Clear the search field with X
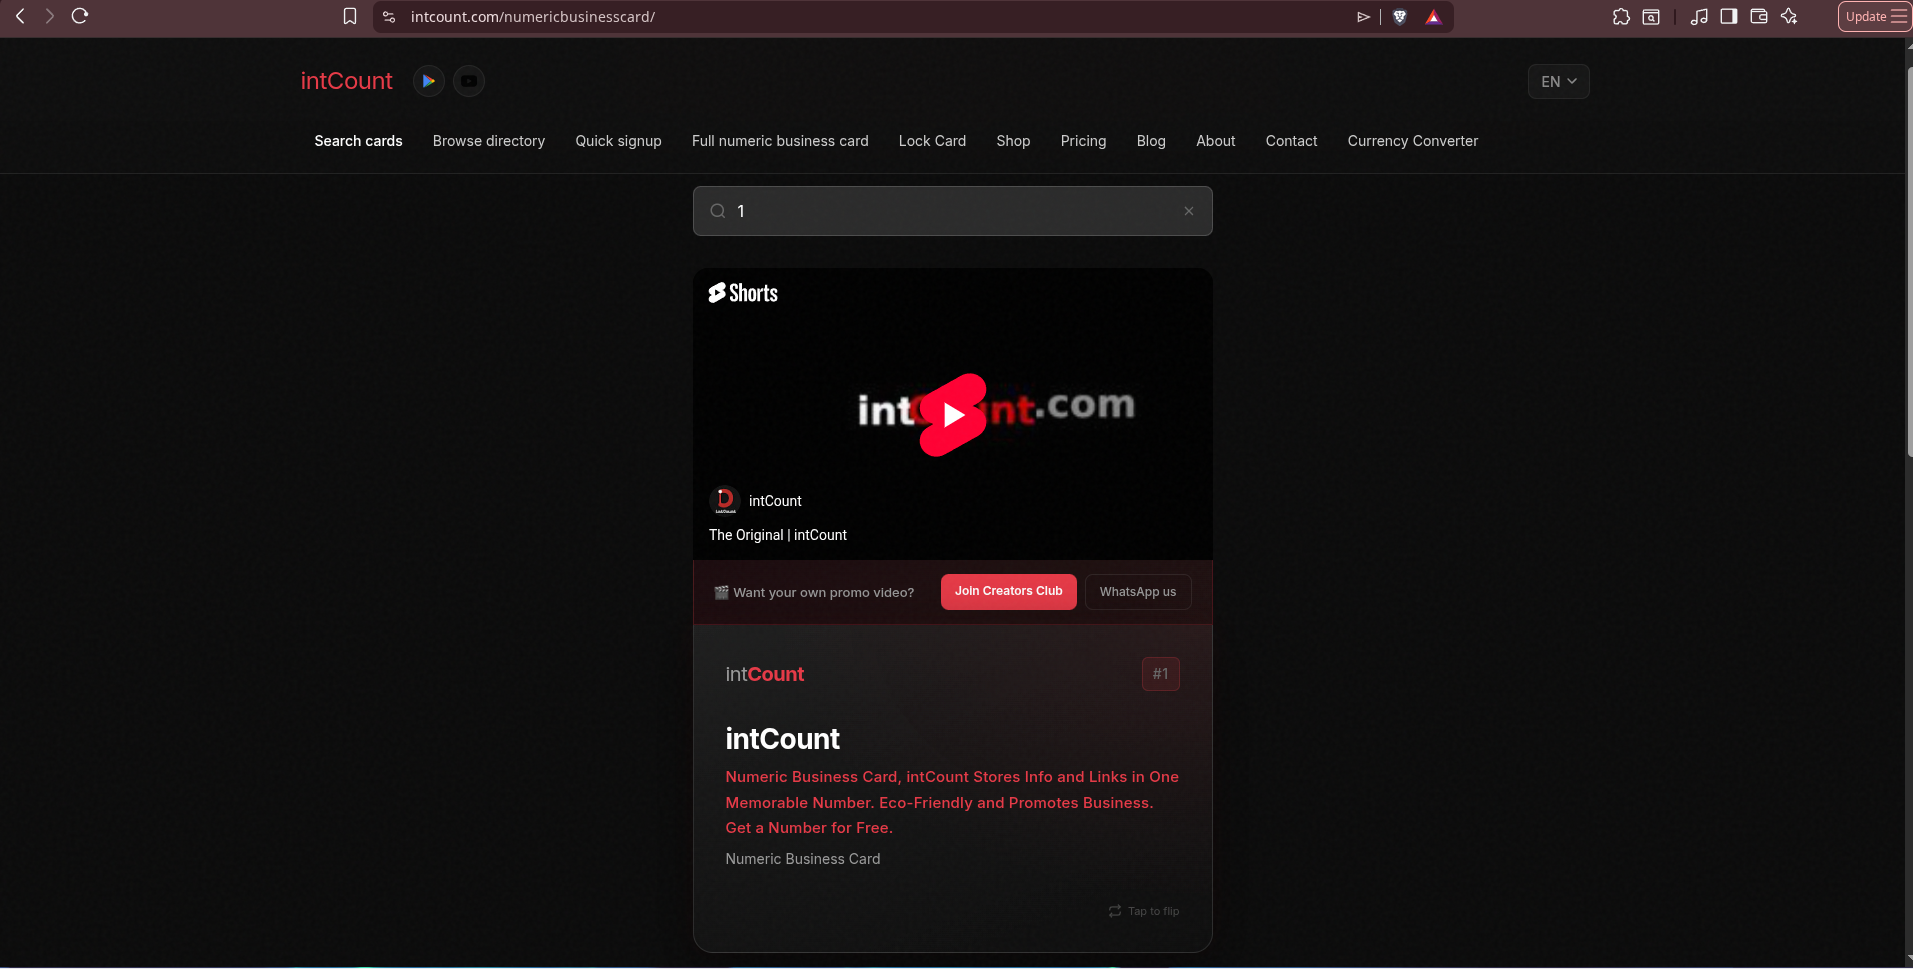The image size is (1913, 969). coord(1189,211)
